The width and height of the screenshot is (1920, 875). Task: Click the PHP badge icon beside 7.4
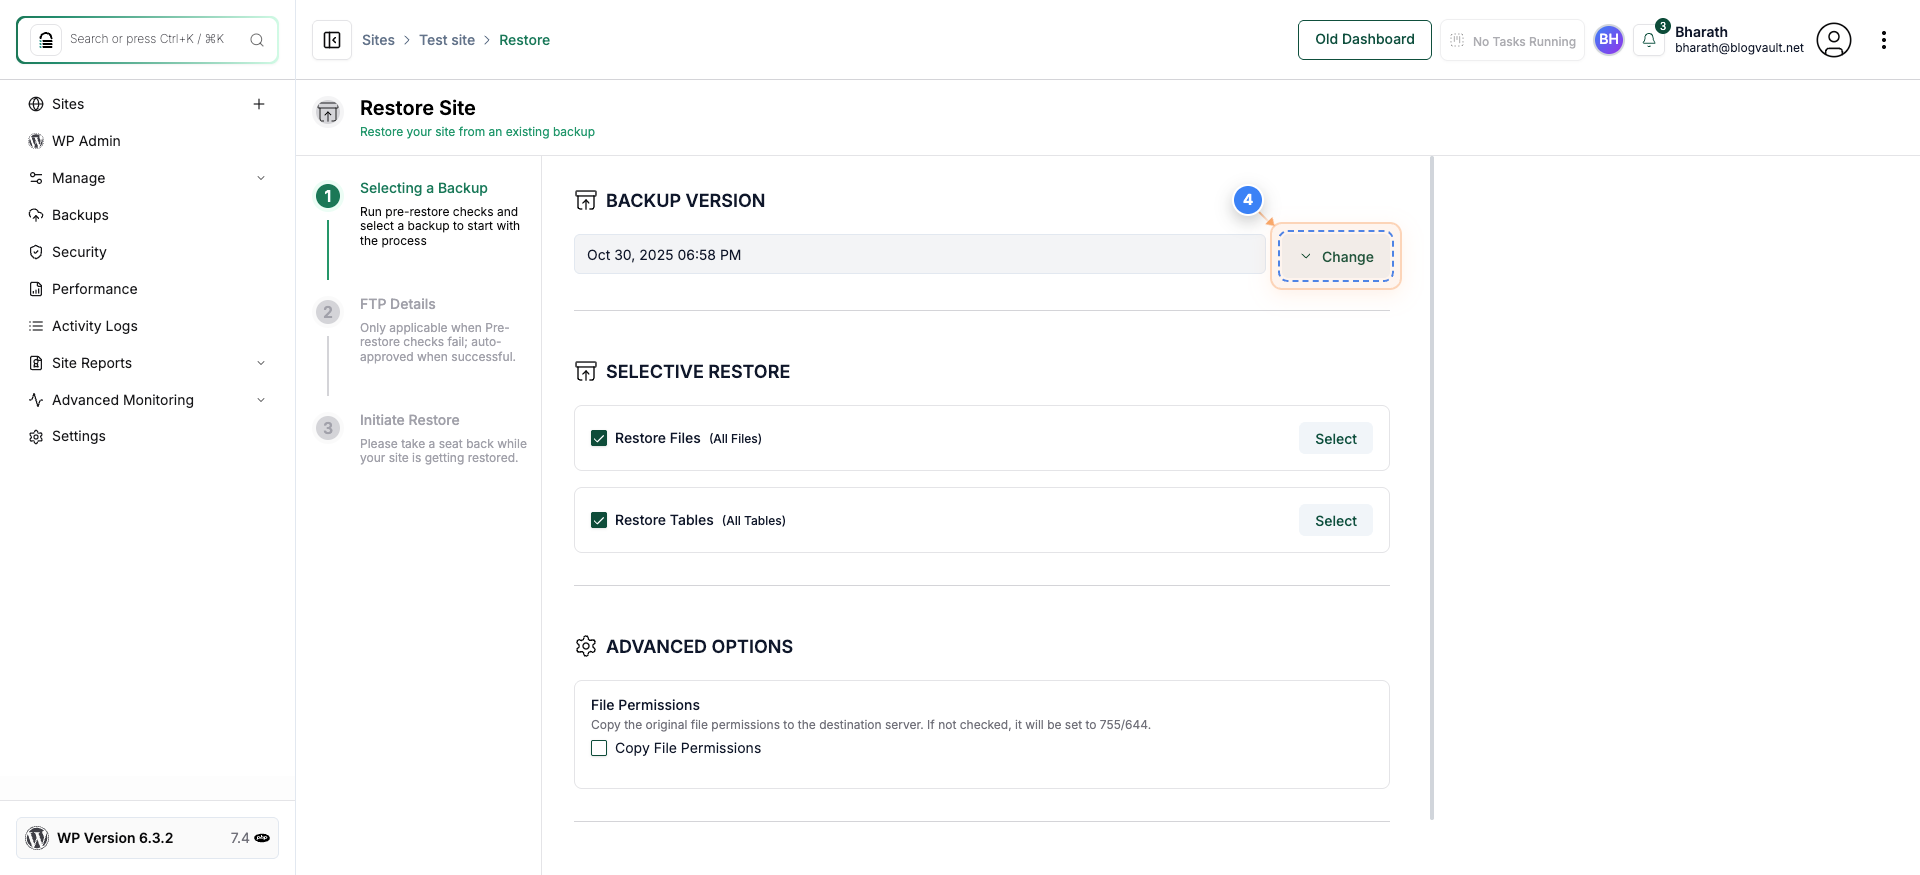(x=262, y=838)
